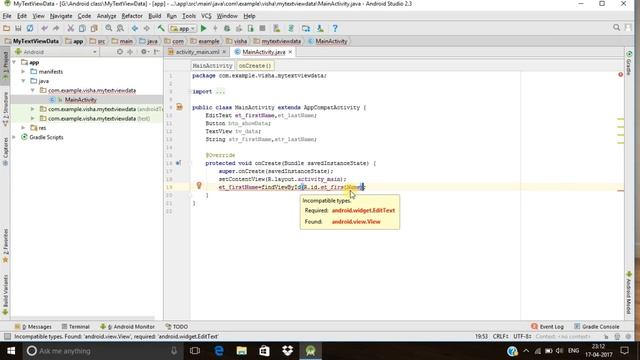Click the red error indicator at editor top right

620,74
